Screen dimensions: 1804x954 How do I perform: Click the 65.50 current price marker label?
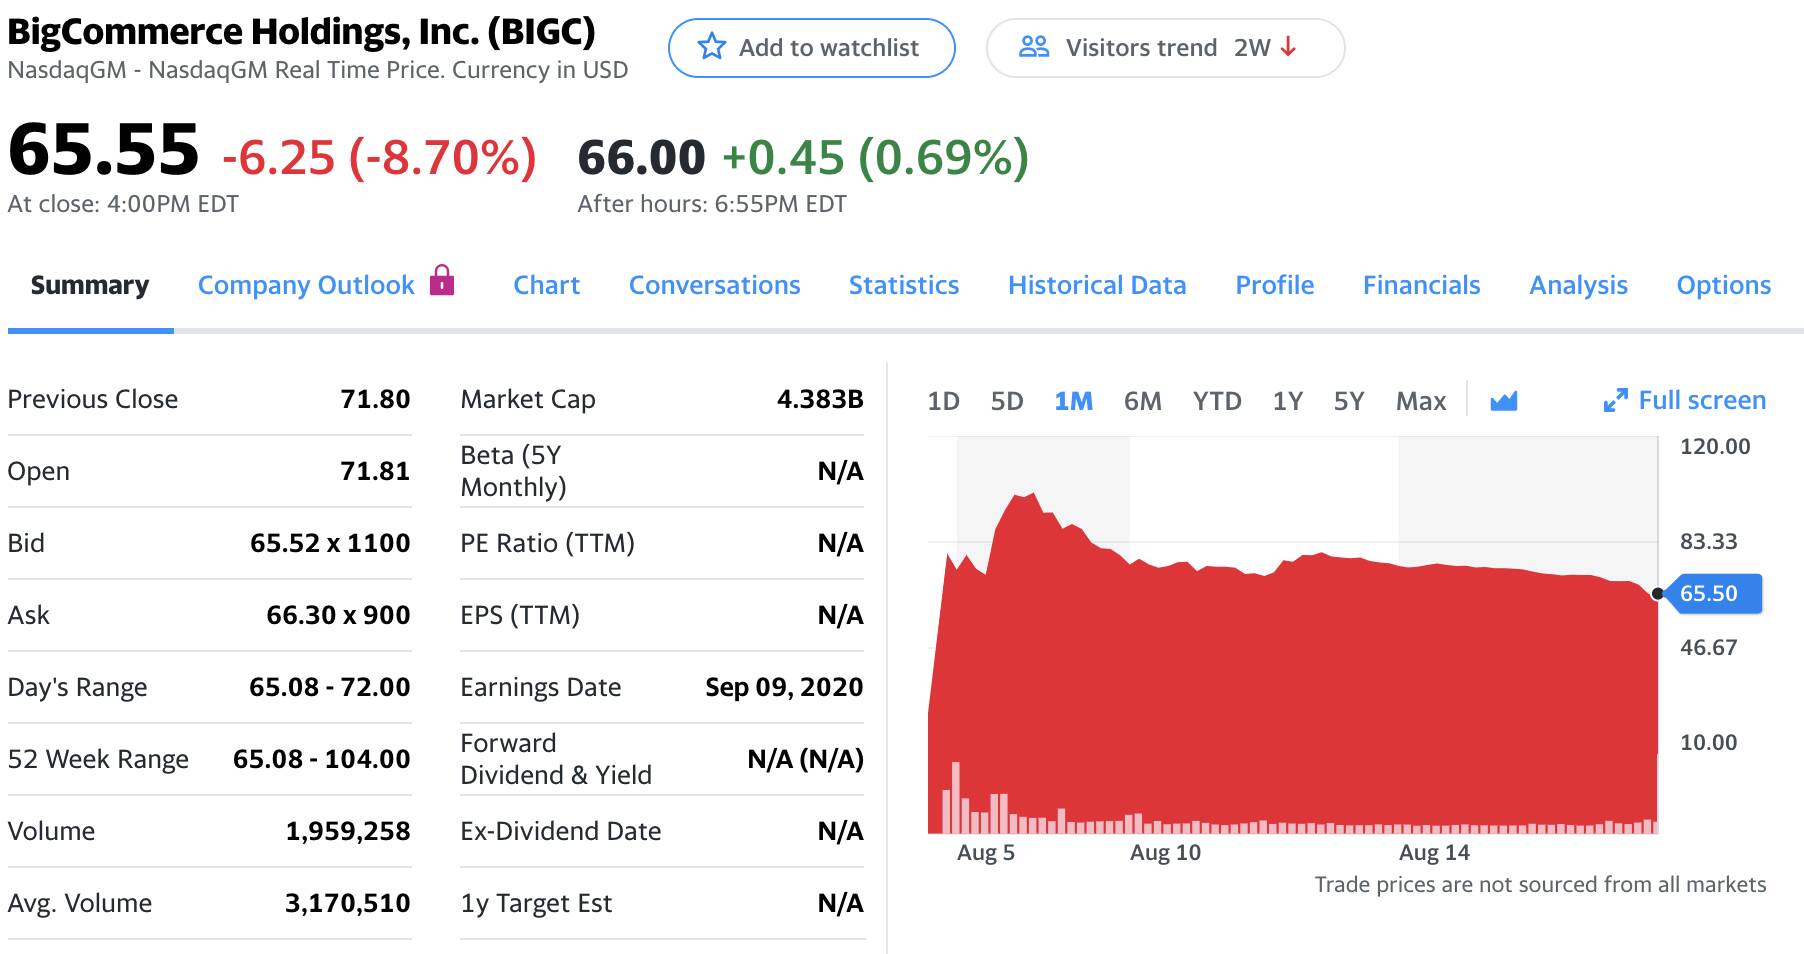pyautogui.click(x=1710, y=593)
